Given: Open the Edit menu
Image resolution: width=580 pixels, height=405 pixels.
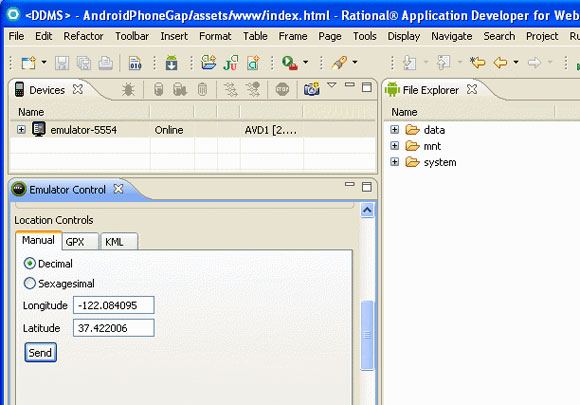Looking at the screenshot, I should click(x=44, y=36).
